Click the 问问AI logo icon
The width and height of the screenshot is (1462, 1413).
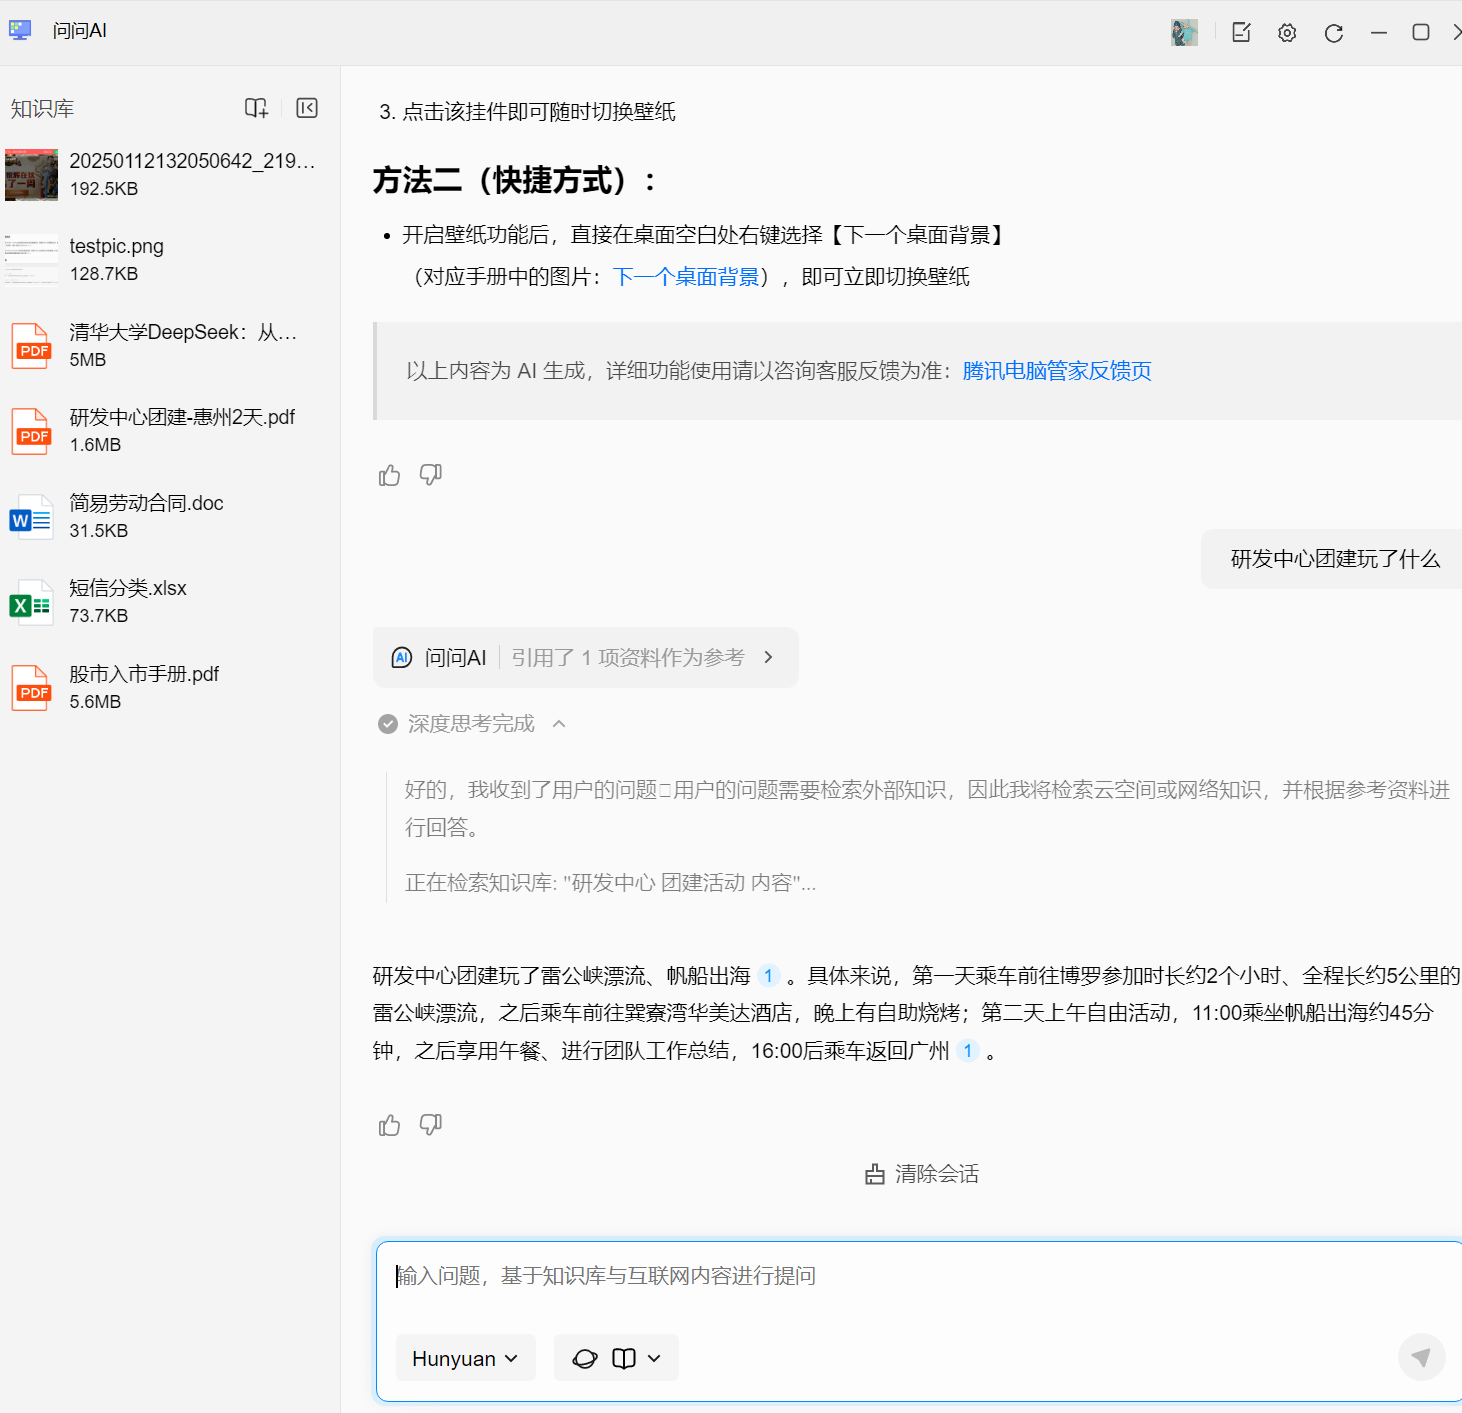pos(20,29)
